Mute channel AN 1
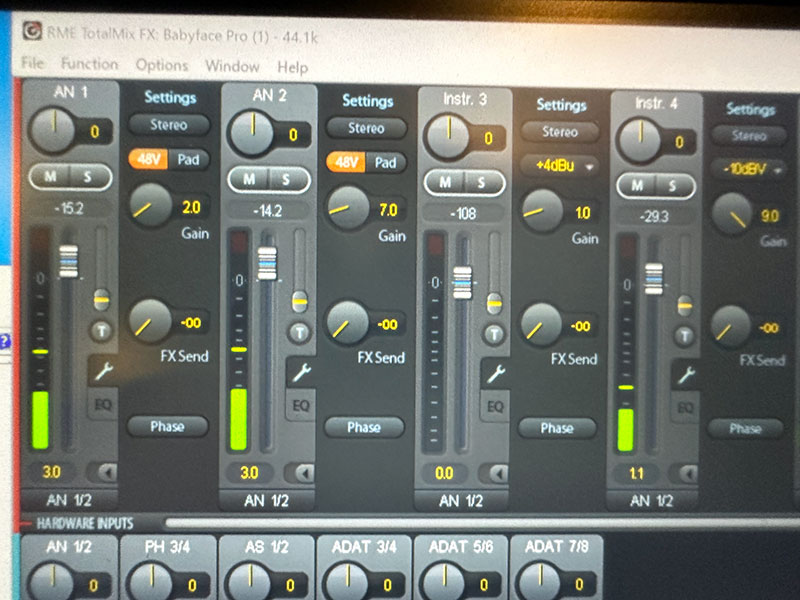The height and width of the screenshot is (600, 800). (x=51, y=177)
